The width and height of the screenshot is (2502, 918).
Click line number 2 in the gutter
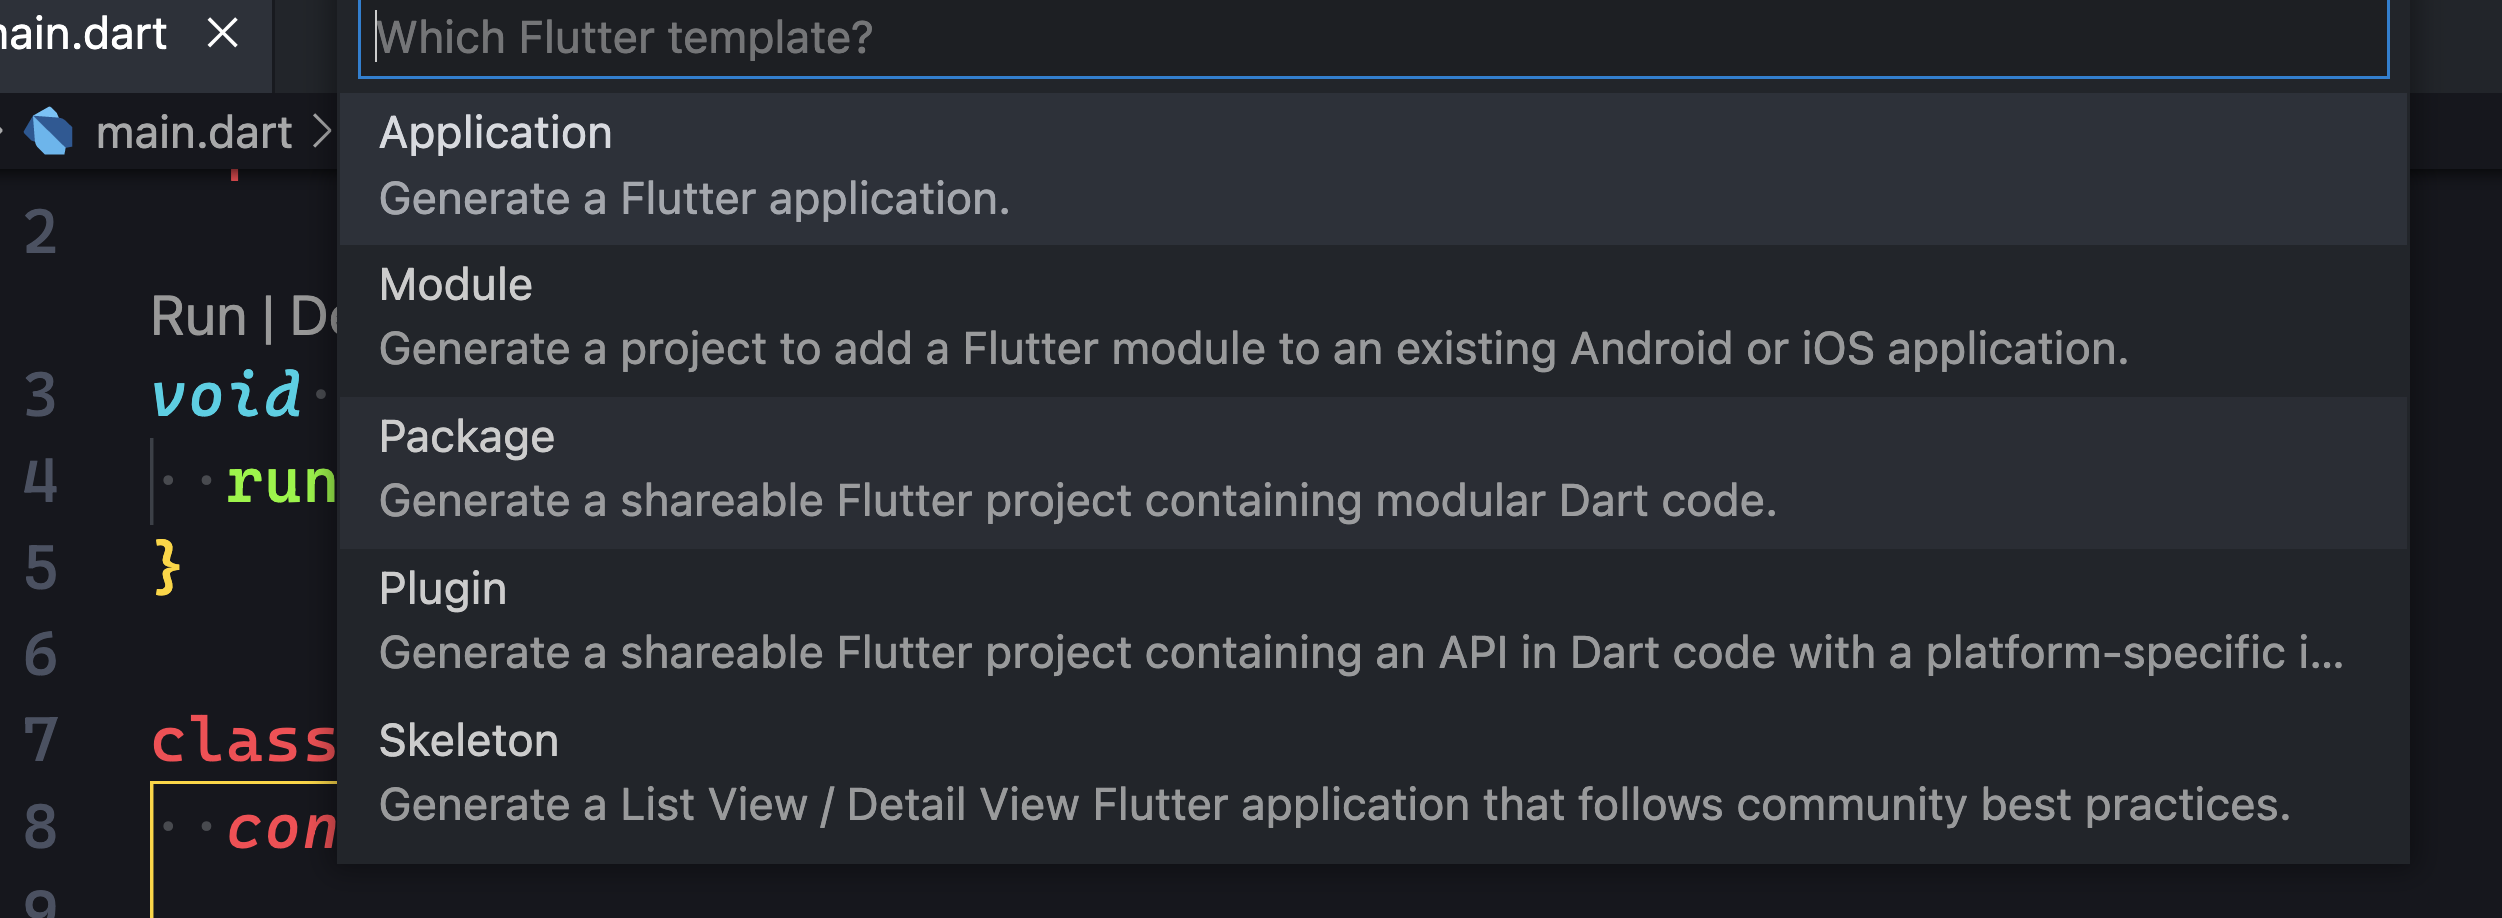pyautogui.click(x=40, y=232)
